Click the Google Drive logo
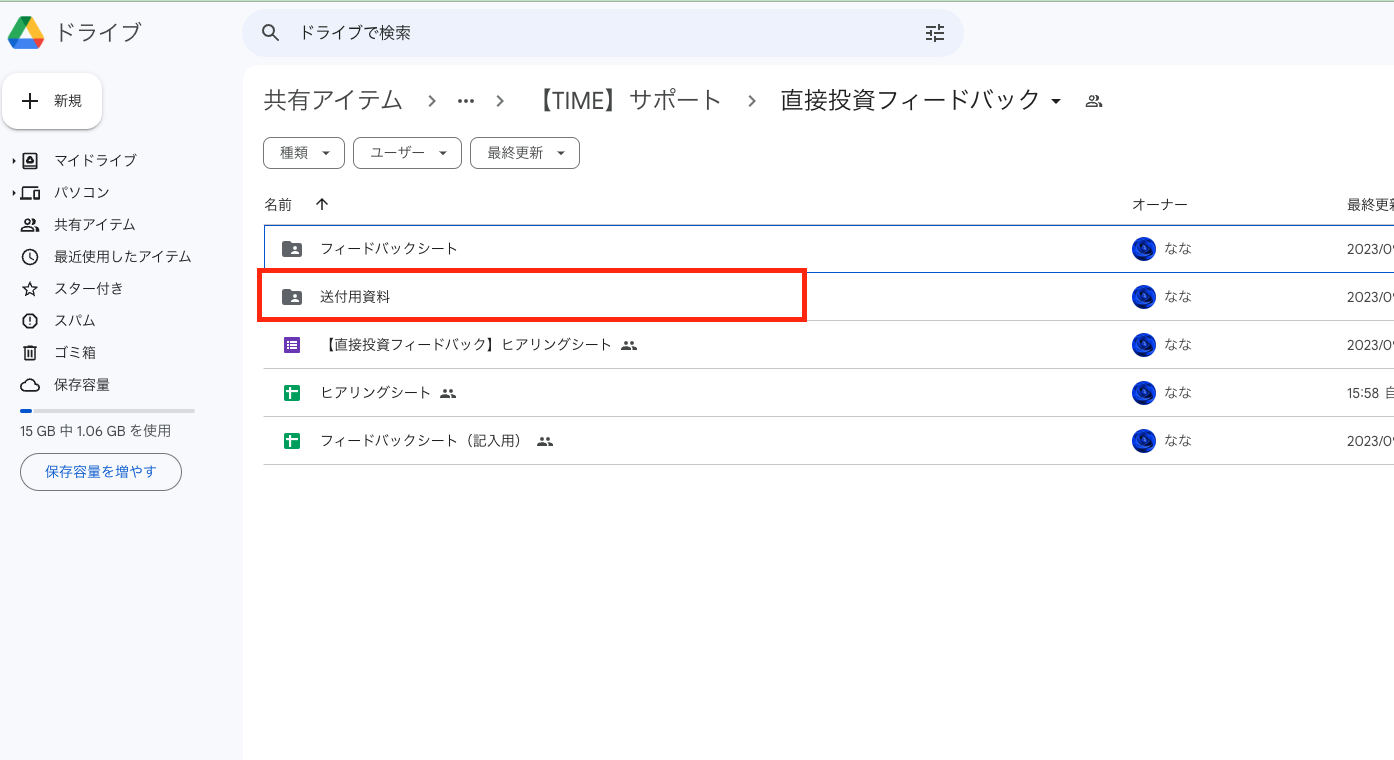 click(26, 32)
